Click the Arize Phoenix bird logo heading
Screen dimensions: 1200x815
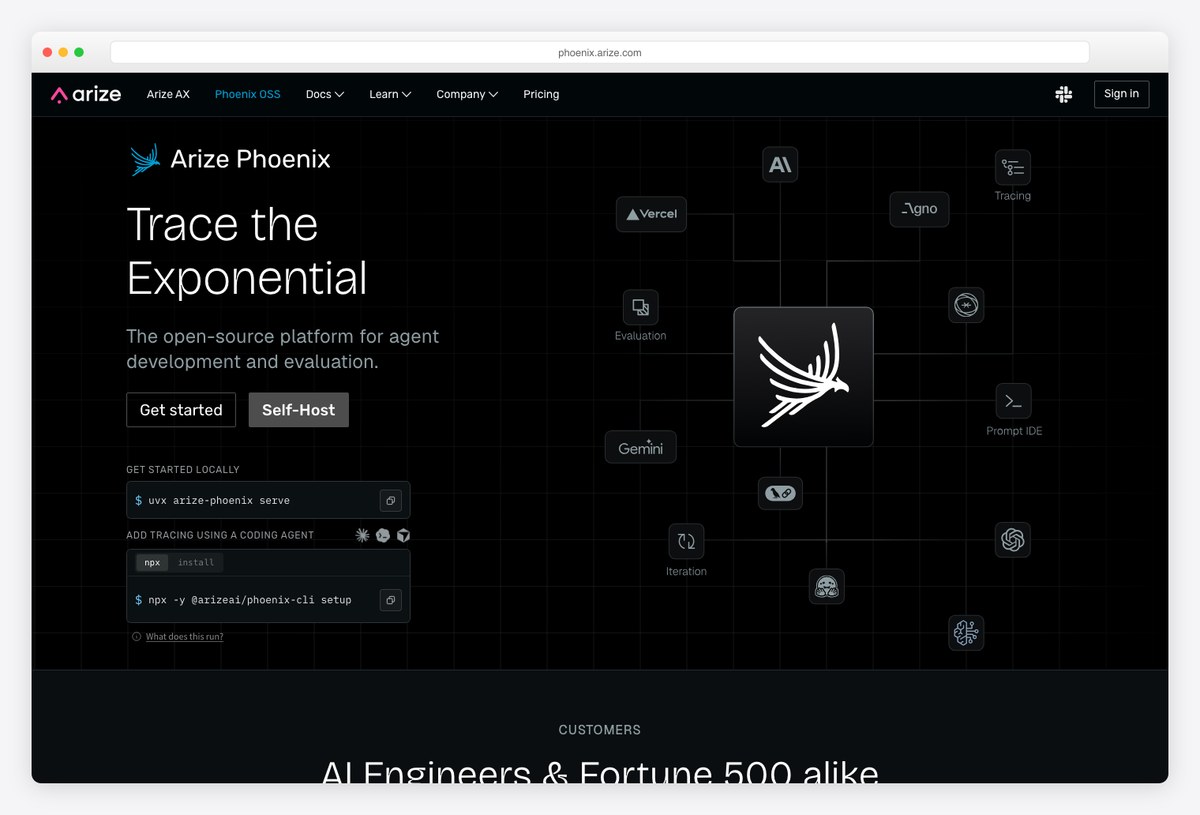click(230, 159)
